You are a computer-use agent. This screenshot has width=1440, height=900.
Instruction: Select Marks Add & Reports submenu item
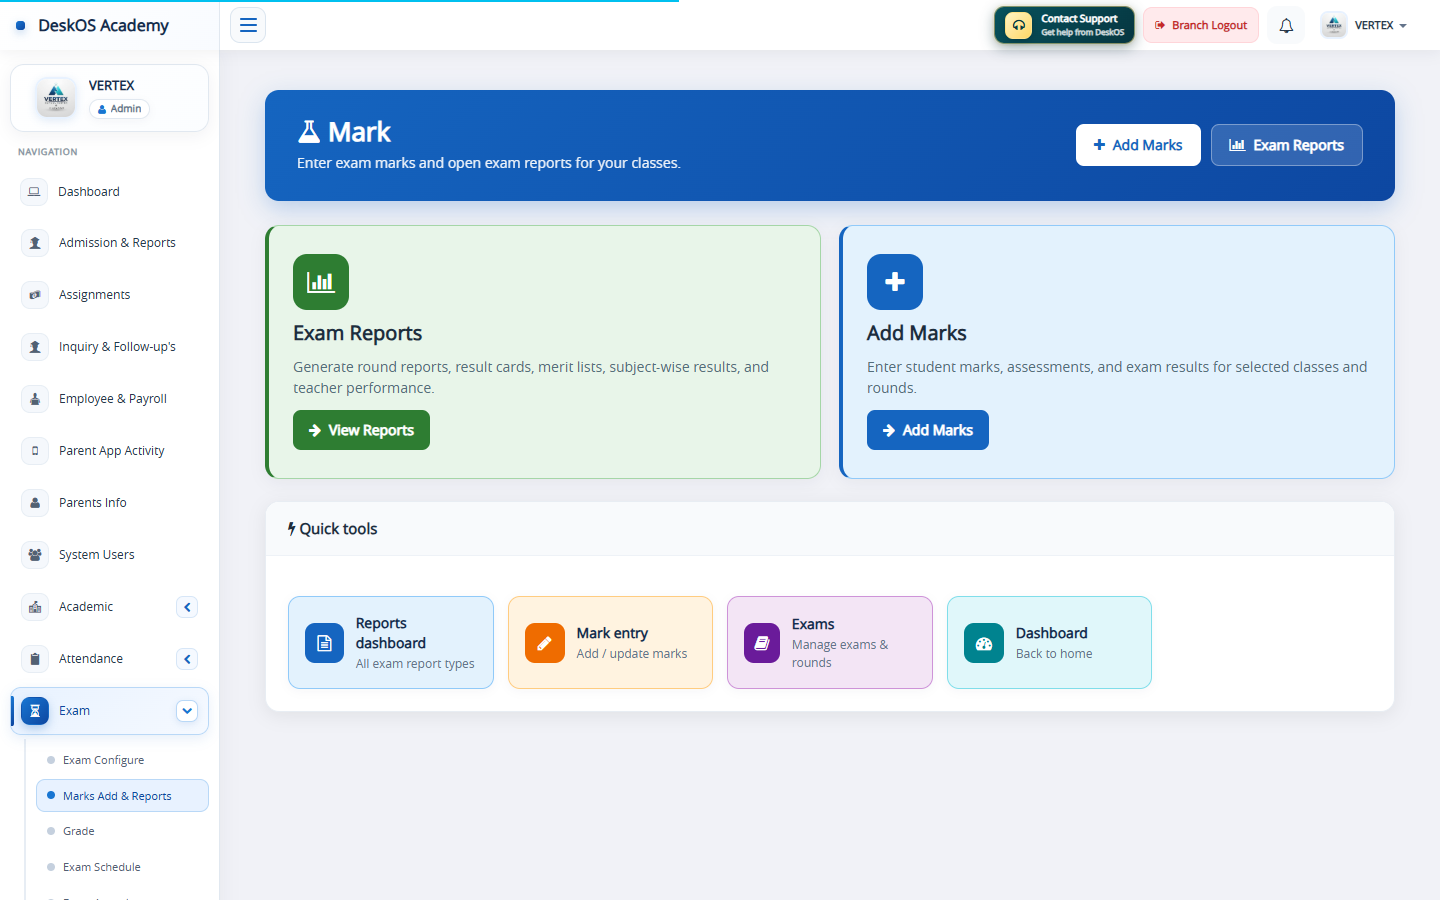point(122,796)
